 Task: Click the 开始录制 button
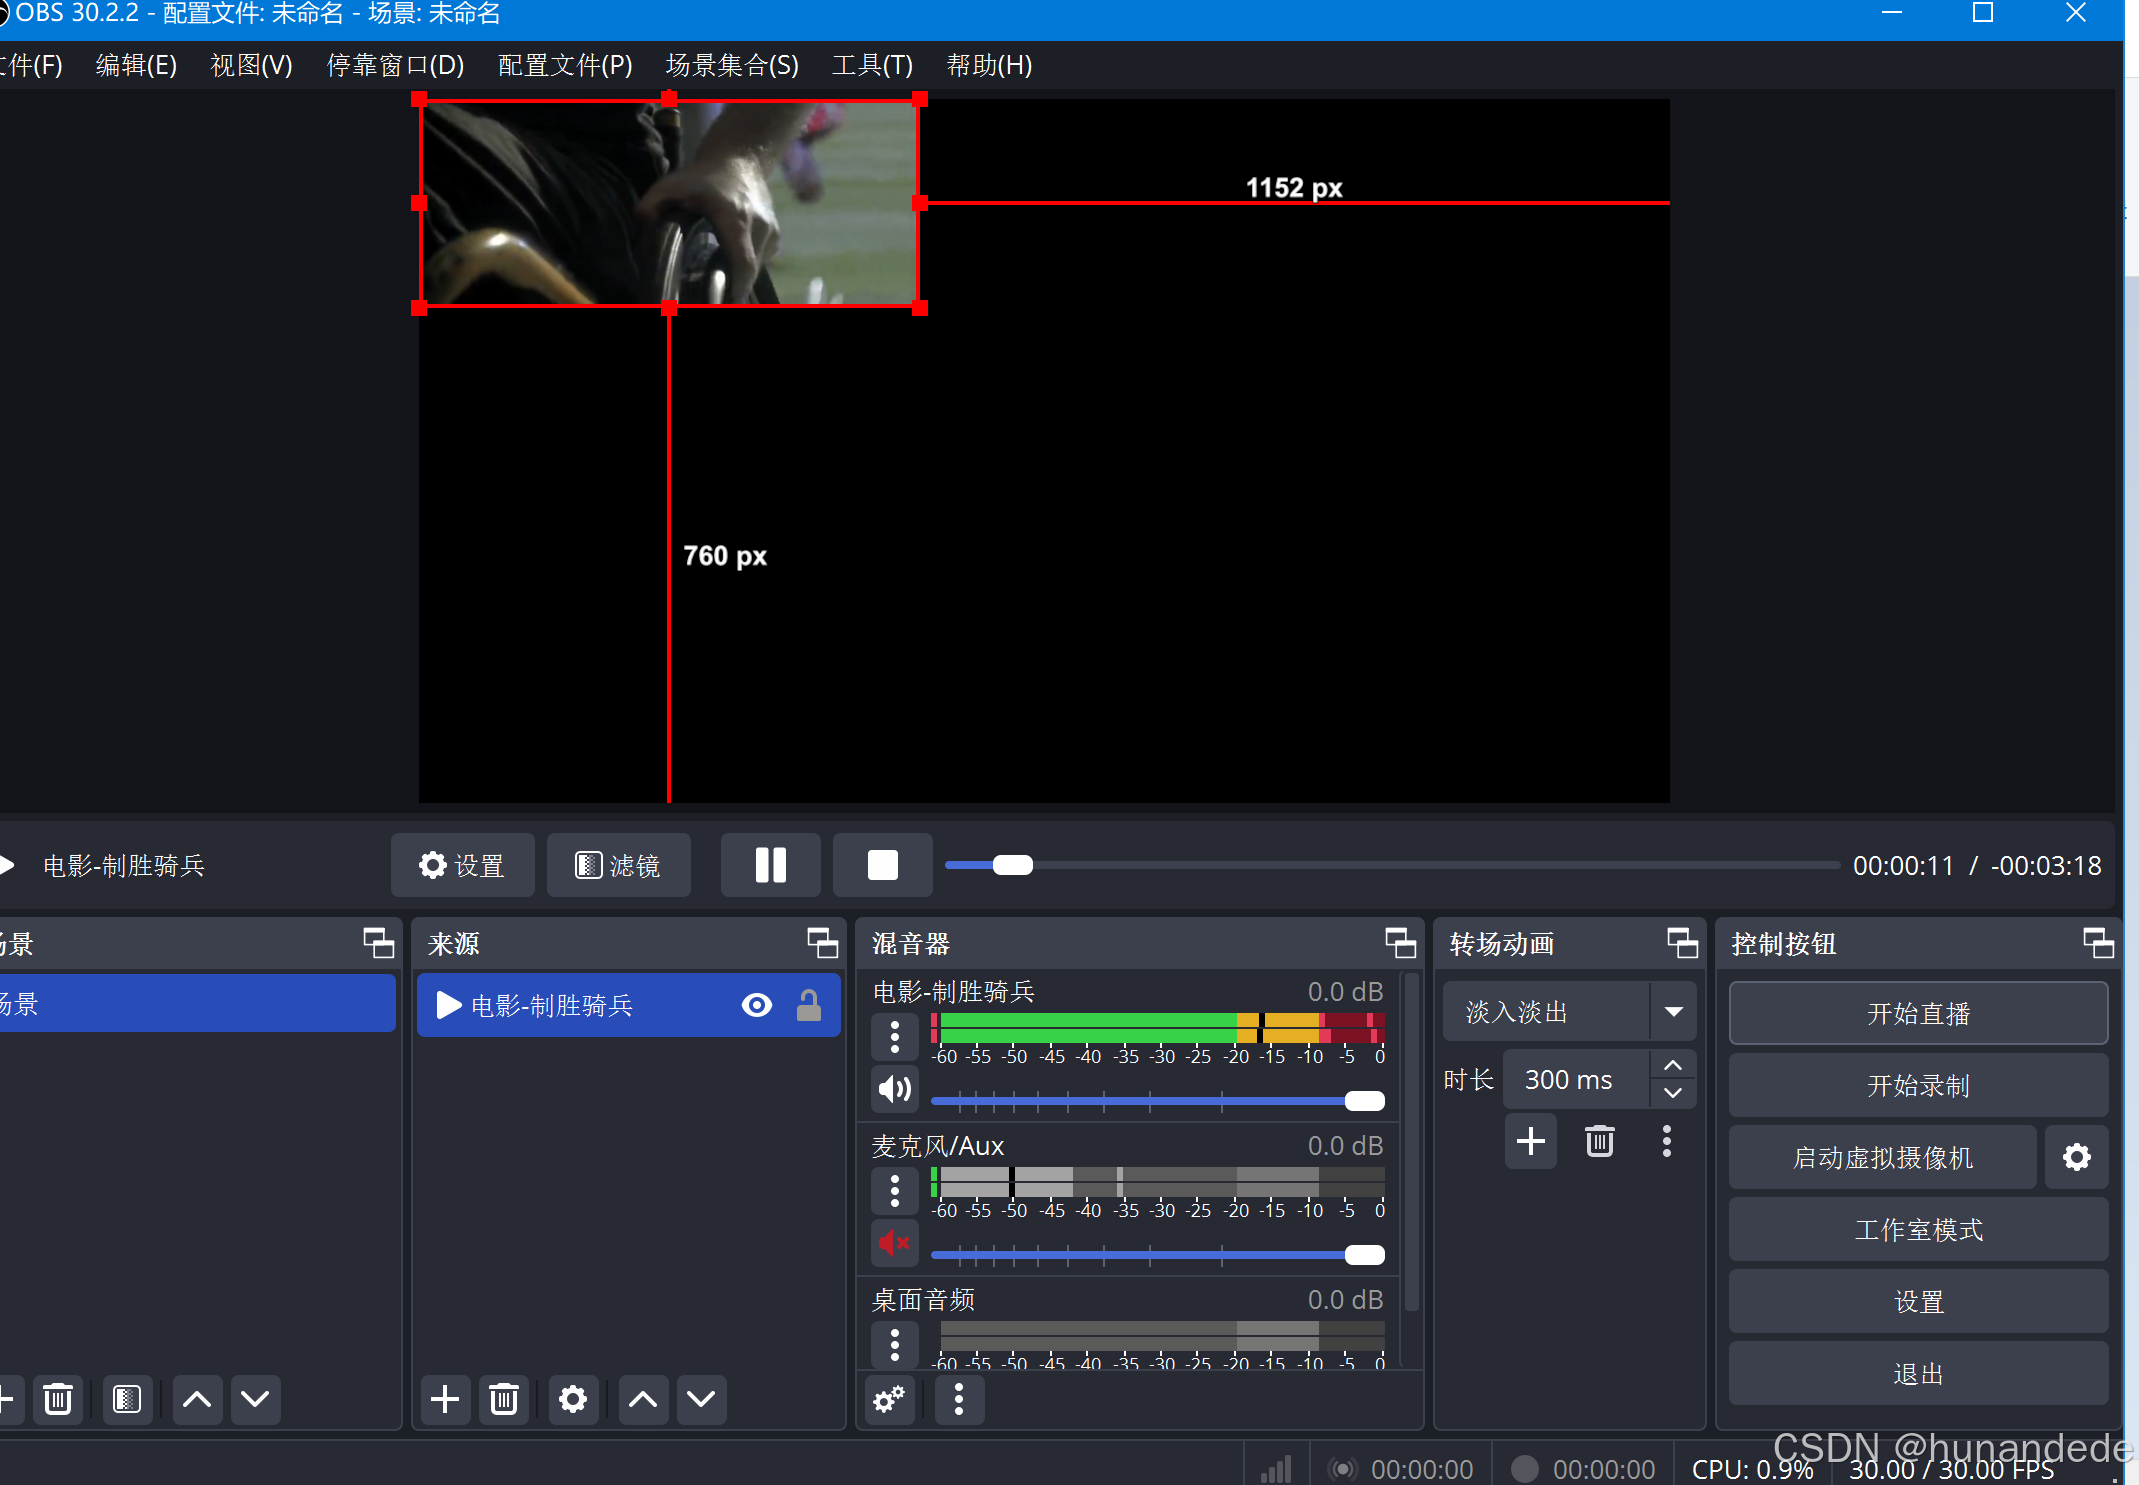click(1917, 1086)
